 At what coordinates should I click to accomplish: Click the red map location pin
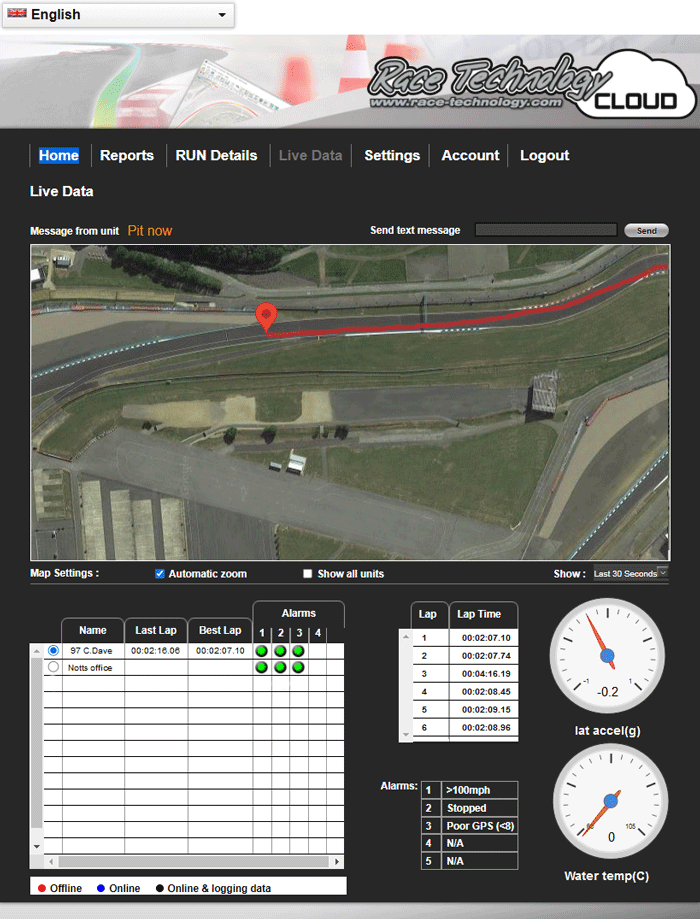point(265,315)
